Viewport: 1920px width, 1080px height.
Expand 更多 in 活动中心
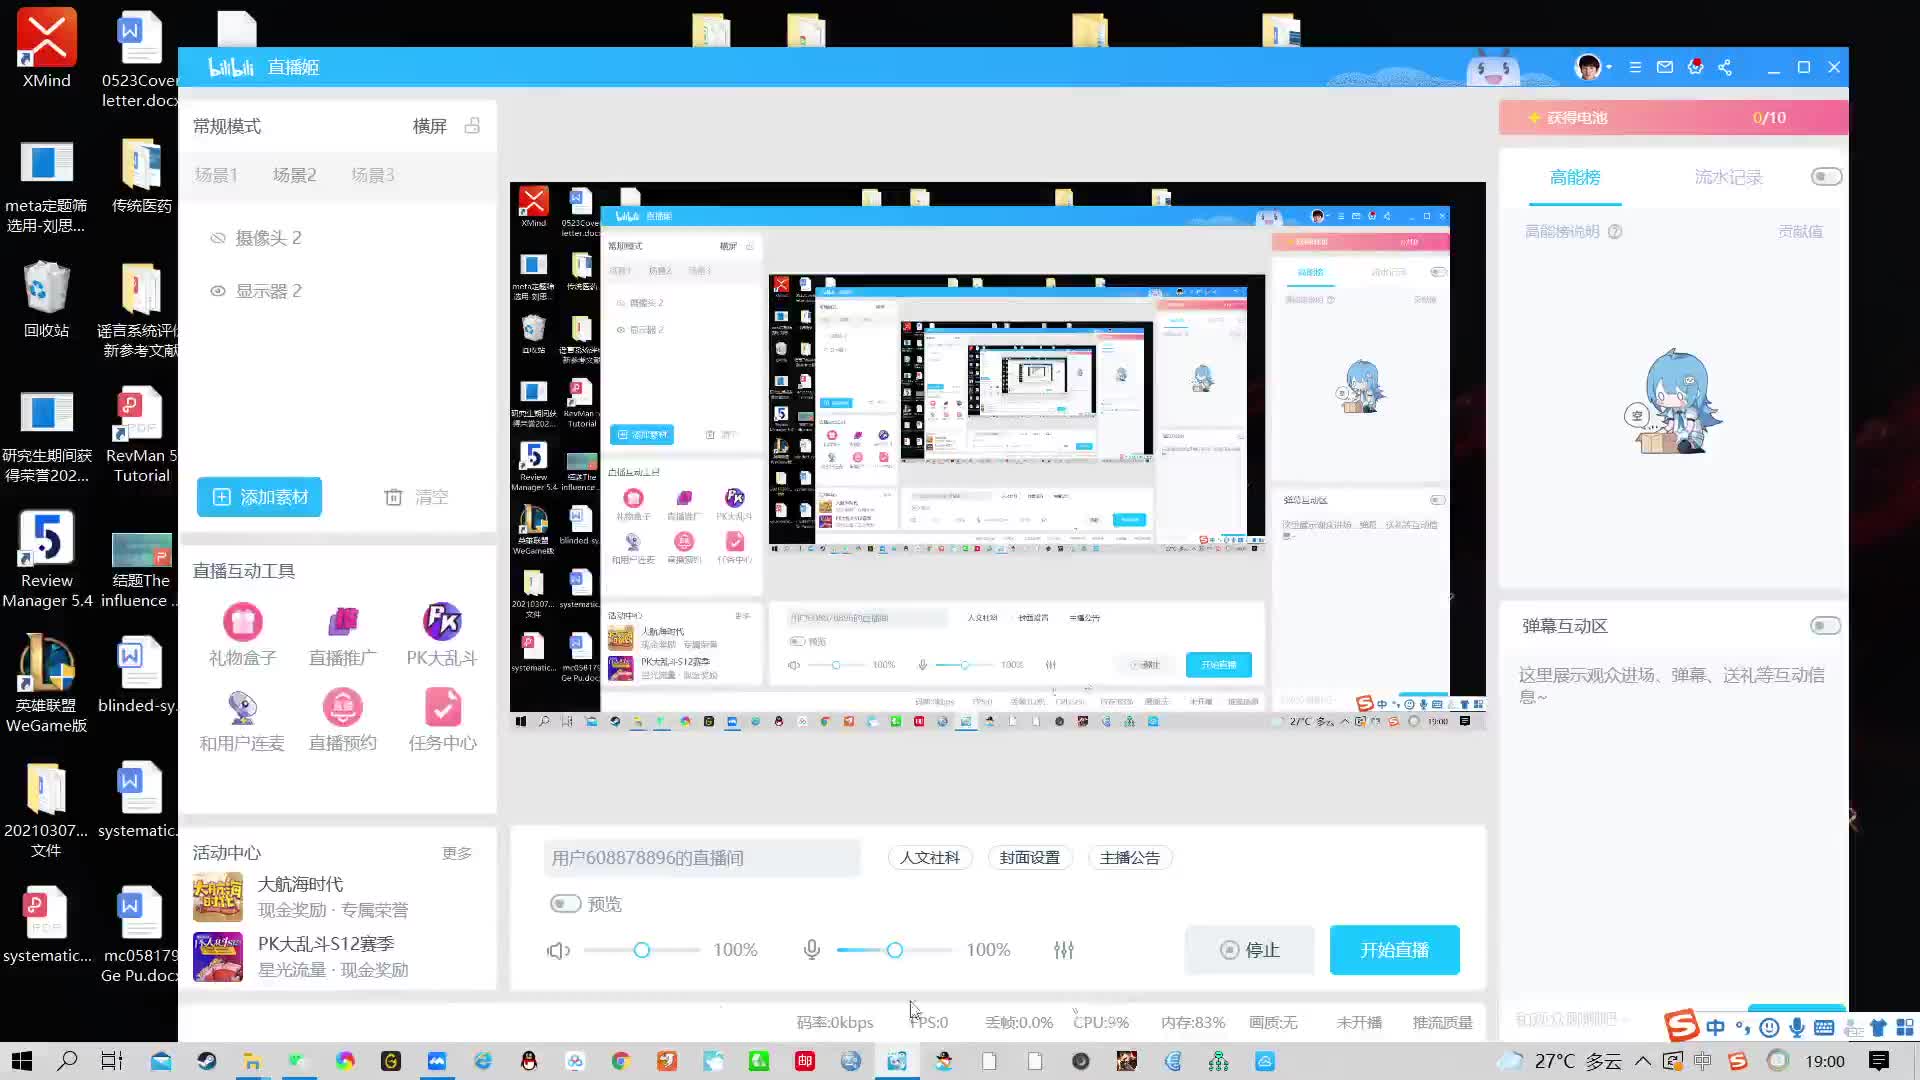click(x=457, y=853)
